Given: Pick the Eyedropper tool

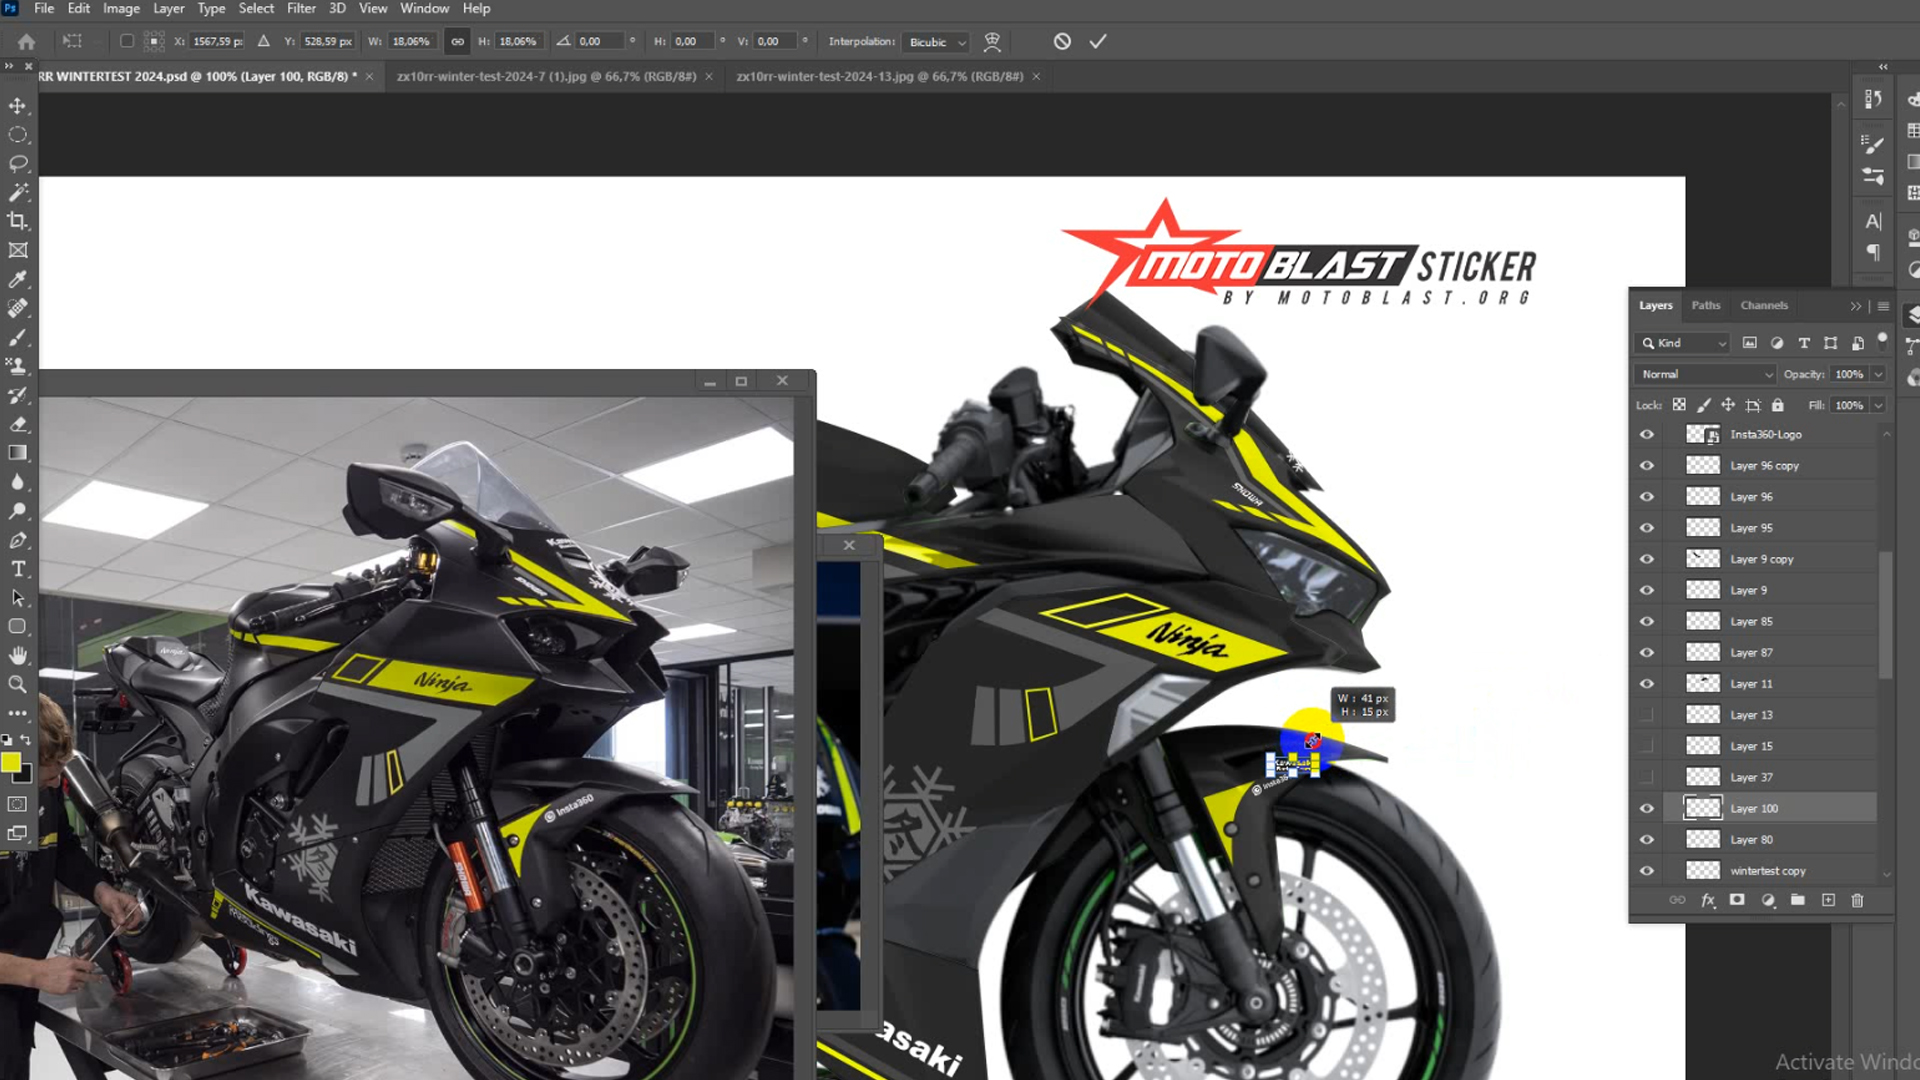Looking at the screenshot, I should pyautogui.click(x=18, y=279).
